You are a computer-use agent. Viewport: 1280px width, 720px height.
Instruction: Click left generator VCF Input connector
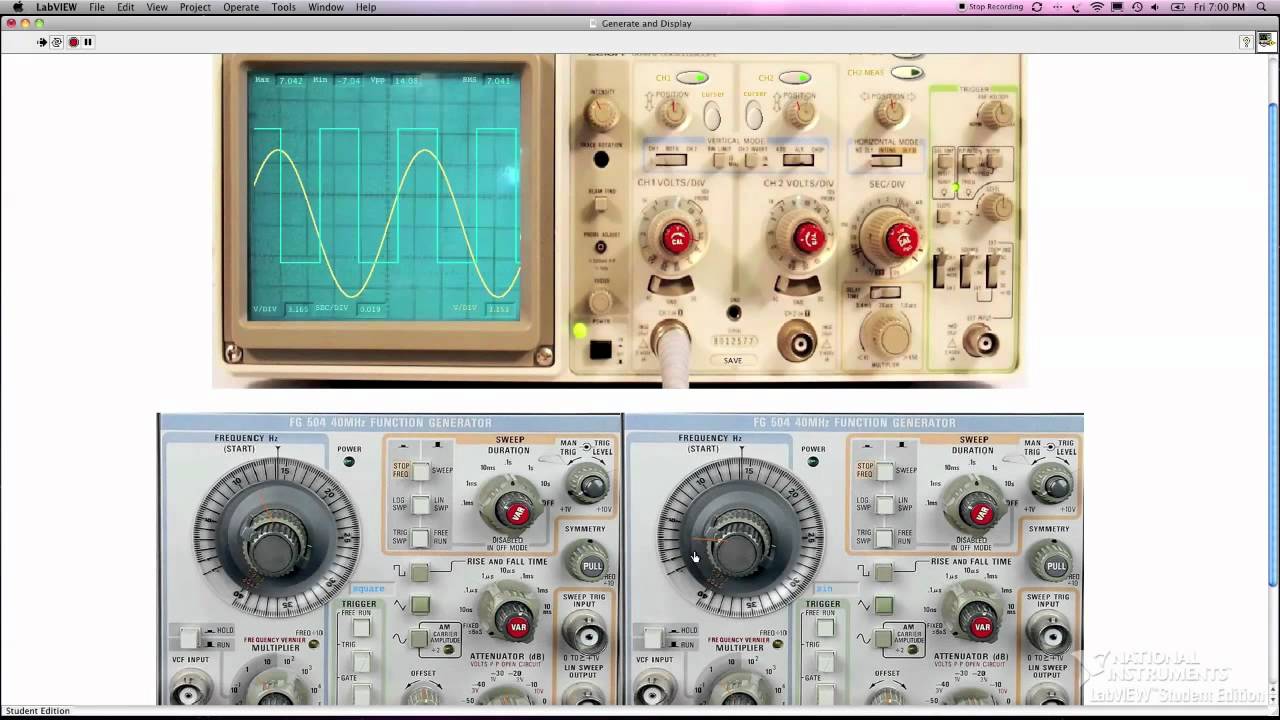(188, 690)
